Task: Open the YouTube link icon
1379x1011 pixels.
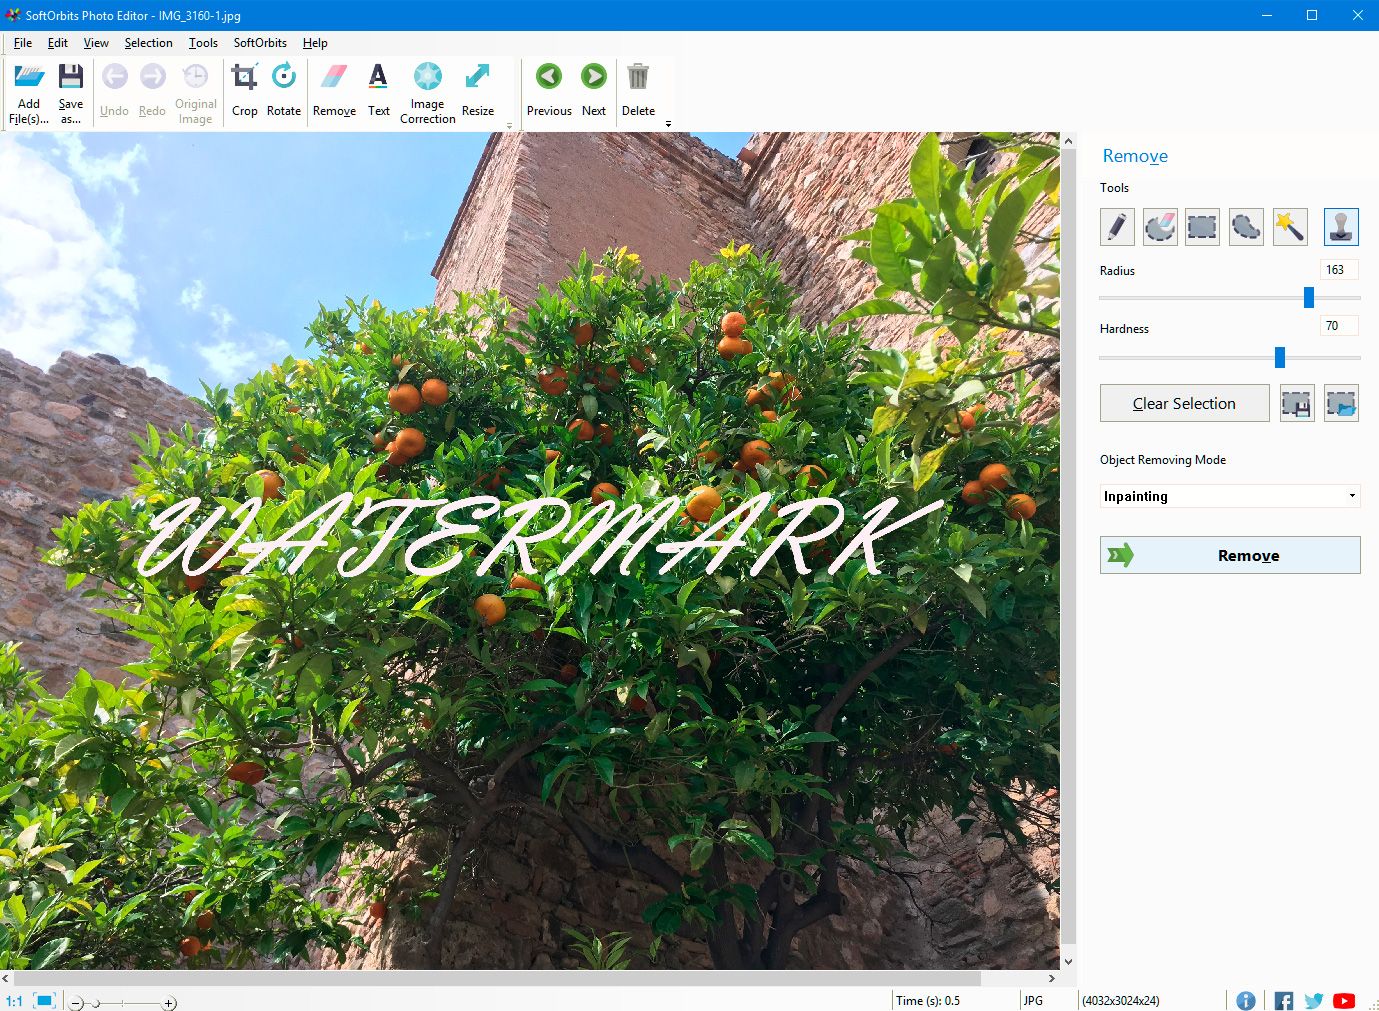Action: (1344, 1000)
